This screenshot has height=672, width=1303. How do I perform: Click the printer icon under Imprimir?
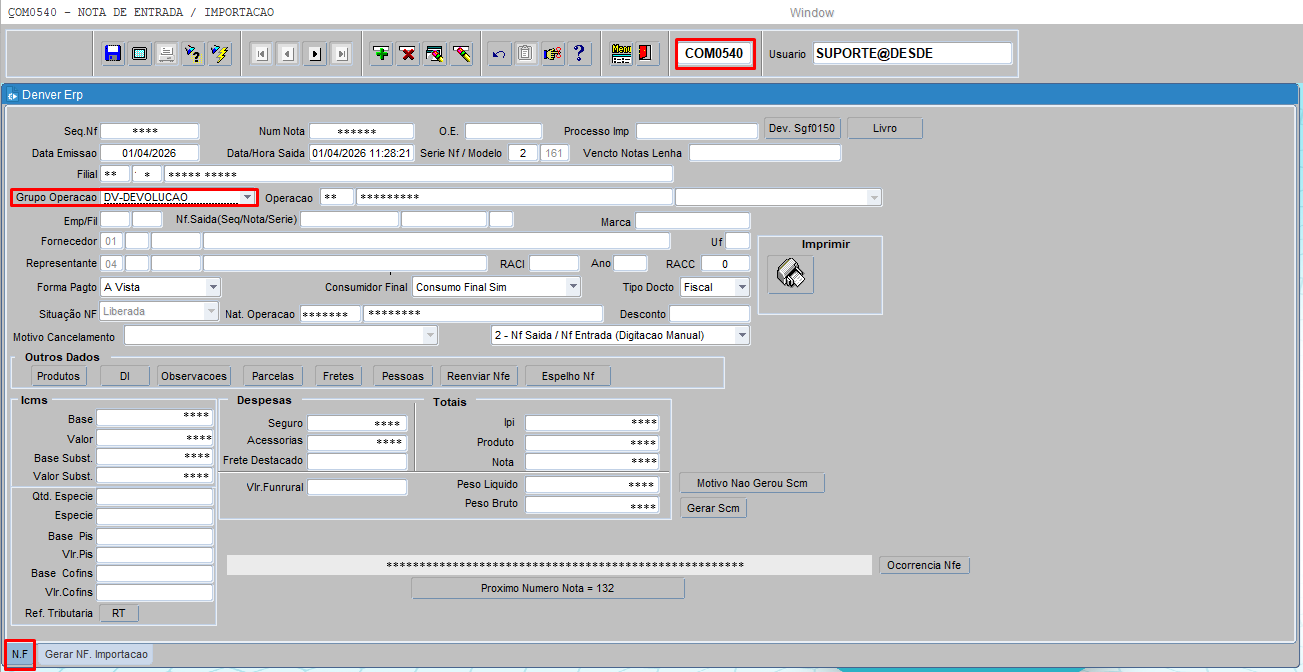point(791,274)
